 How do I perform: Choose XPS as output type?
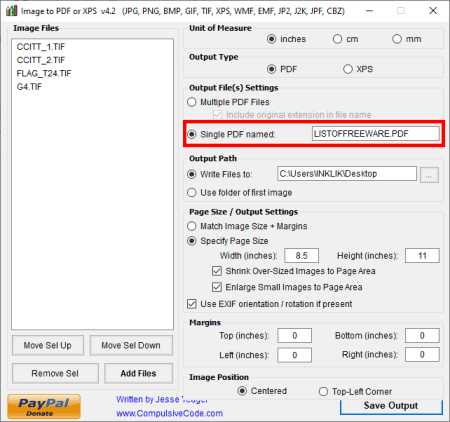[x=348, y=69]
